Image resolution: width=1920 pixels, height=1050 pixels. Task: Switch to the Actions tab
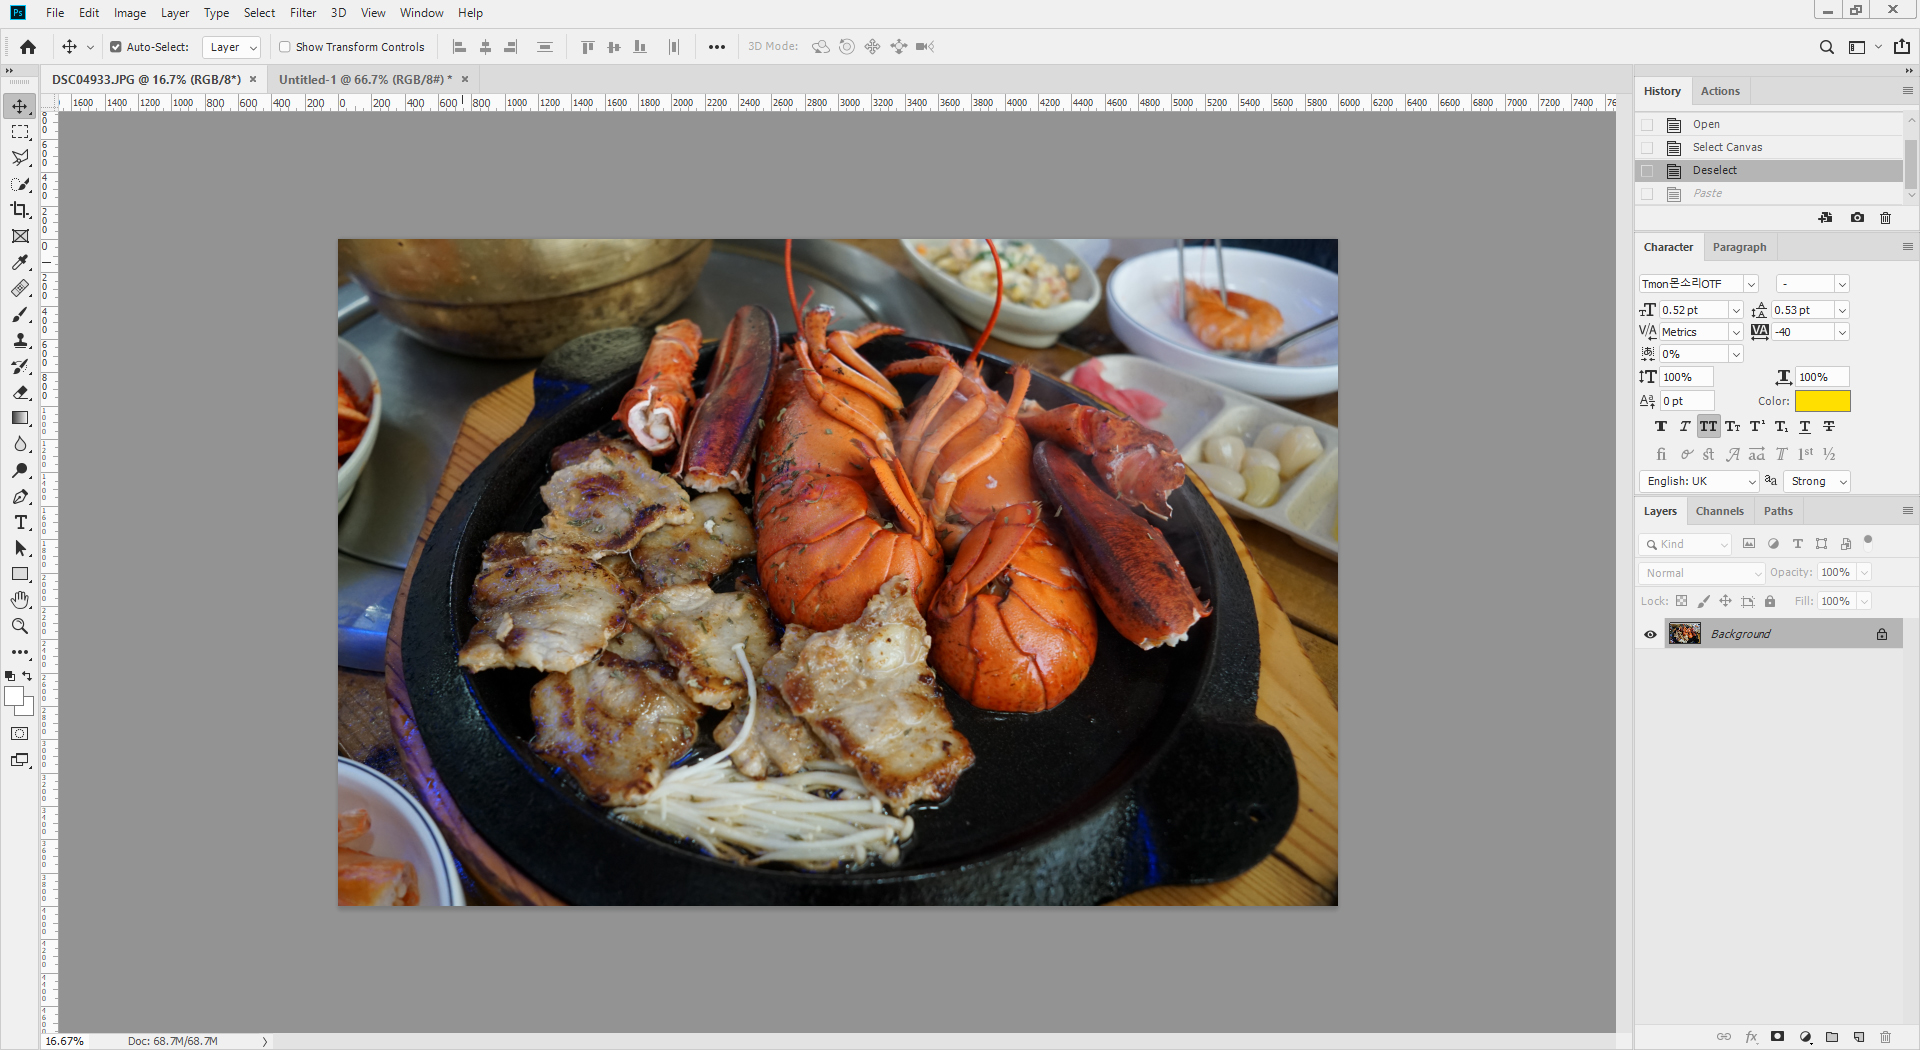point(1720,91)
